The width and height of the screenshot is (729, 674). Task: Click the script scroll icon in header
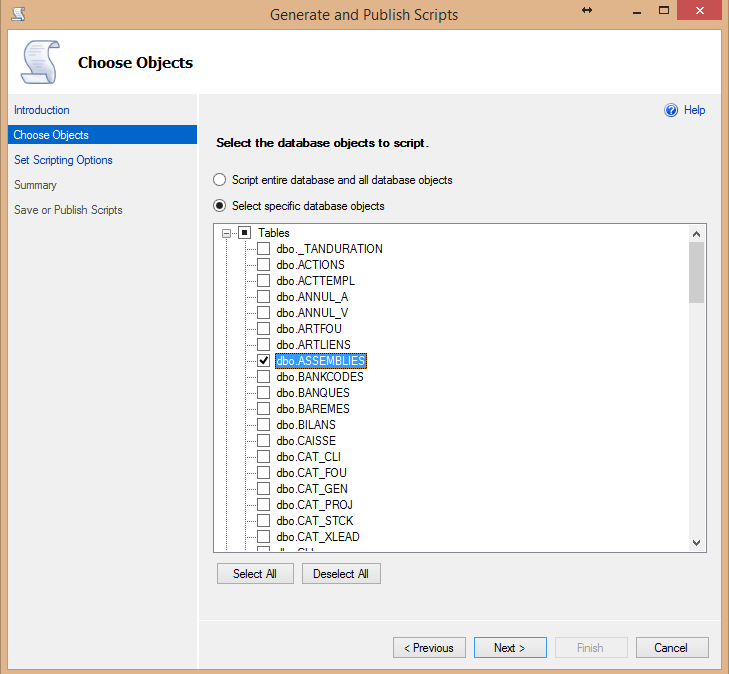pos(39,62)
